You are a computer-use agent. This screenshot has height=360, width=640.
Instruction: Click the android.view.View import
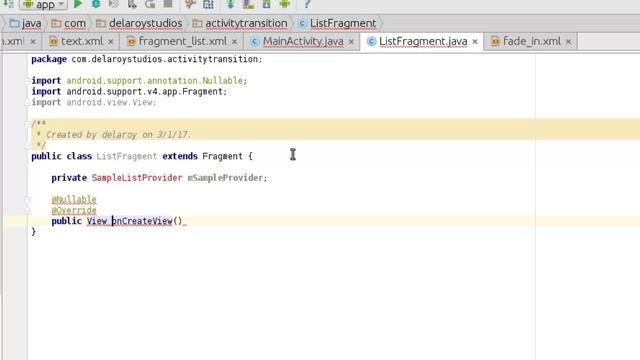[111, 102]
